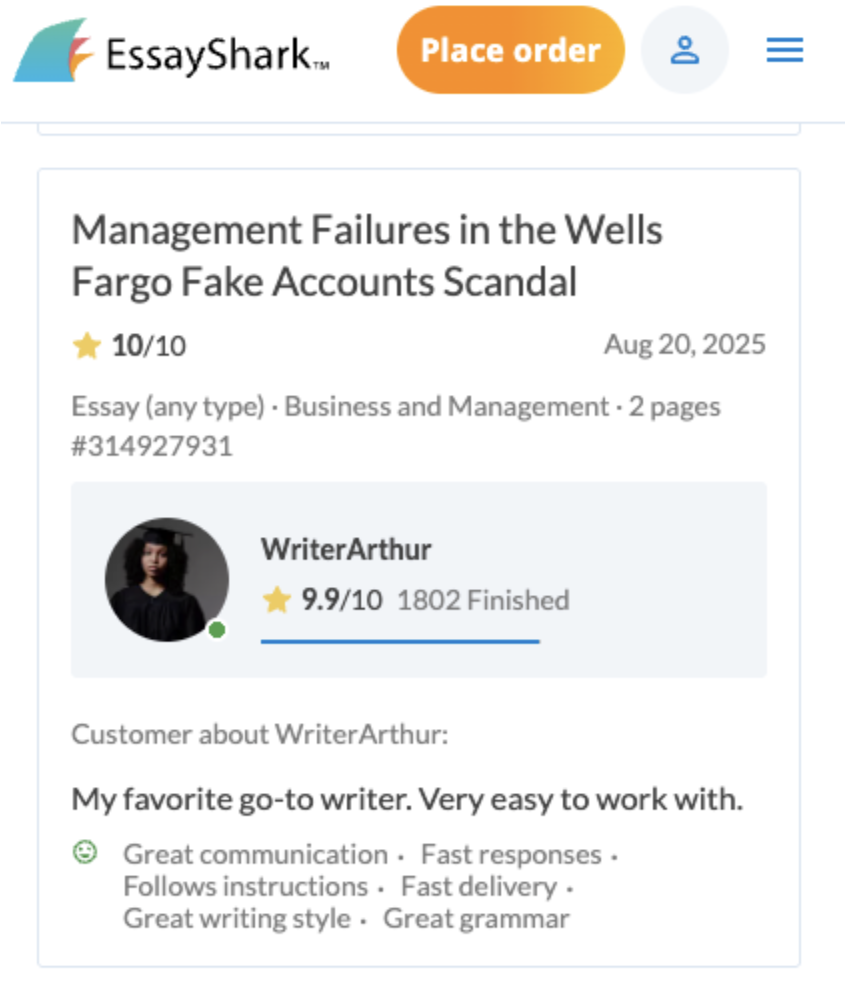Open the hamburger navigation menu
This screenshot has height=994, width=848.
785,50
